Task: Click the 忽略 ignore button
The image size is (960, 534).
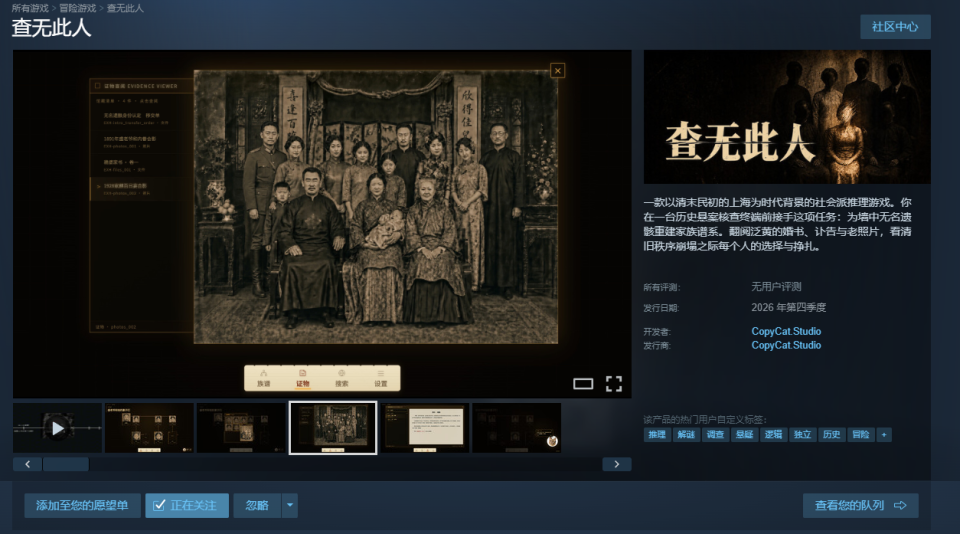Action: tap(257, 505)
